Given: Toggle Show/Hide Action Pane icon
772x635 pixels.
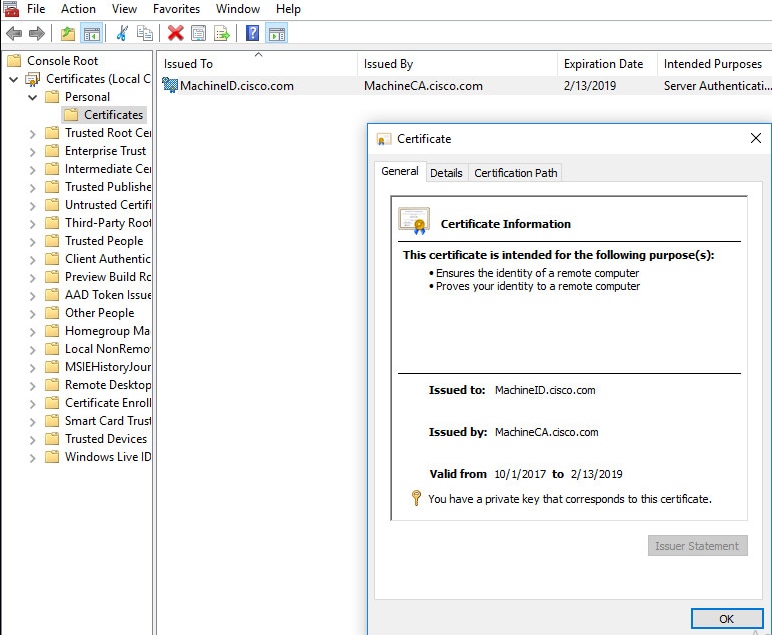Looking at the screenshot, I should [277, 33].
